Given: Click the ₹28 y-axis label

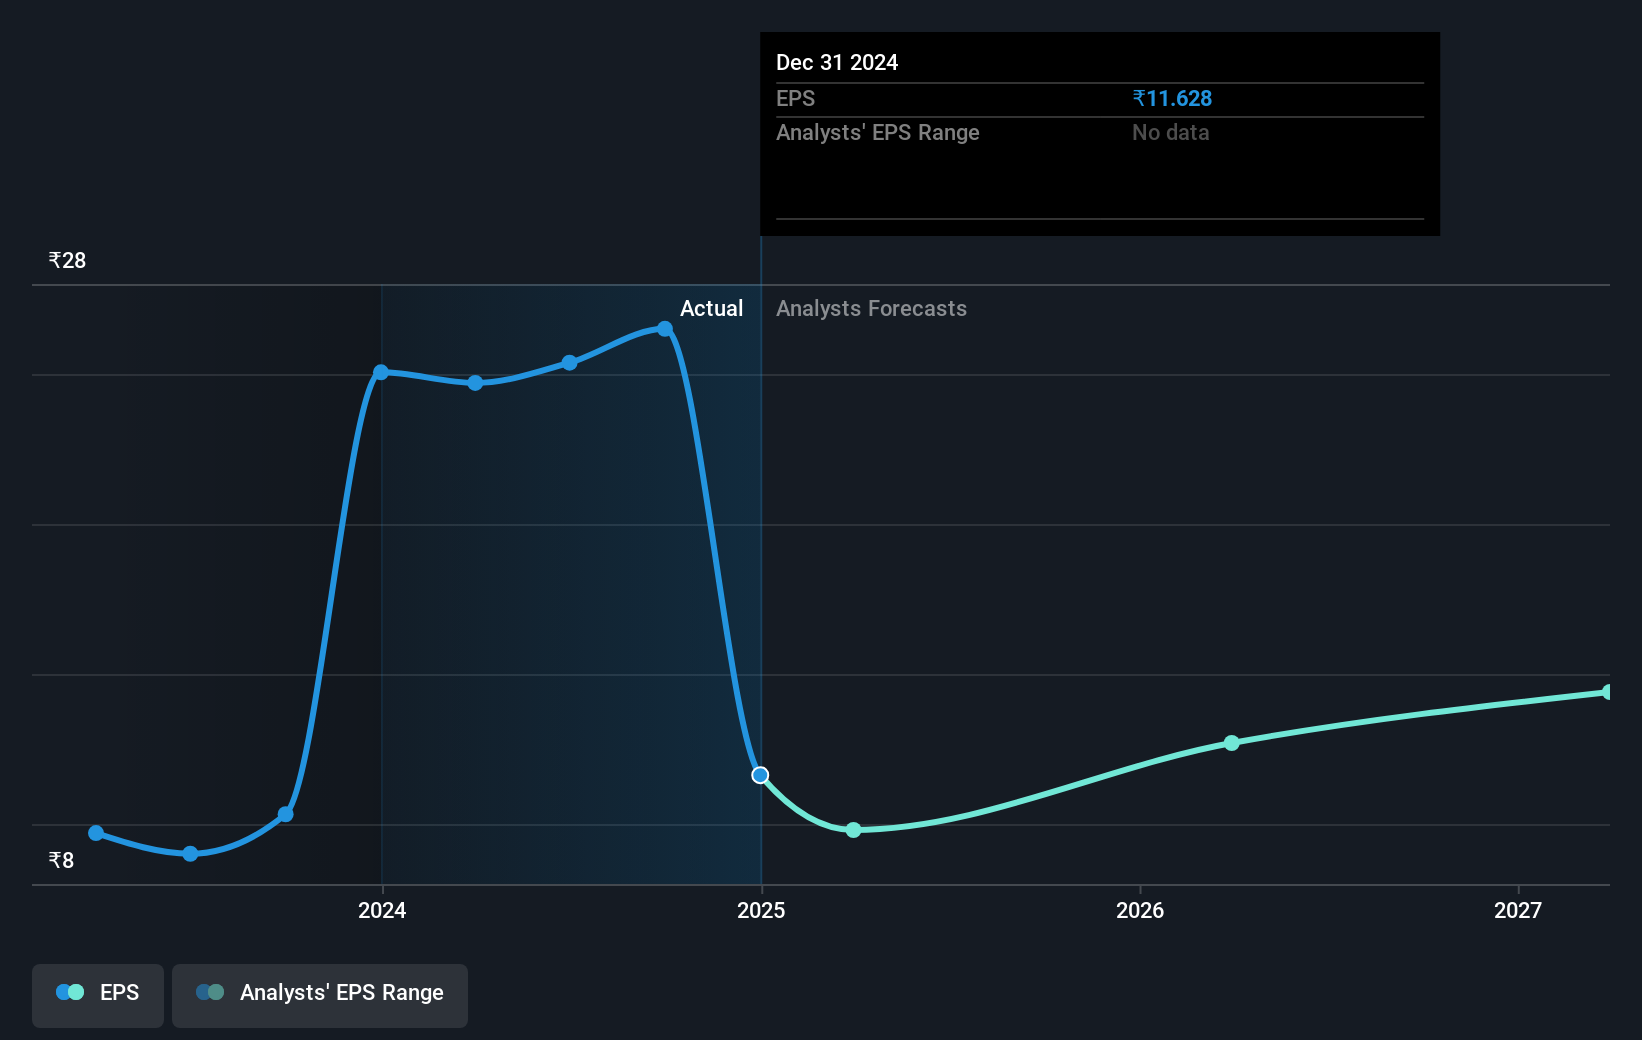Looking at the screenshot, I should coord(67,260).
